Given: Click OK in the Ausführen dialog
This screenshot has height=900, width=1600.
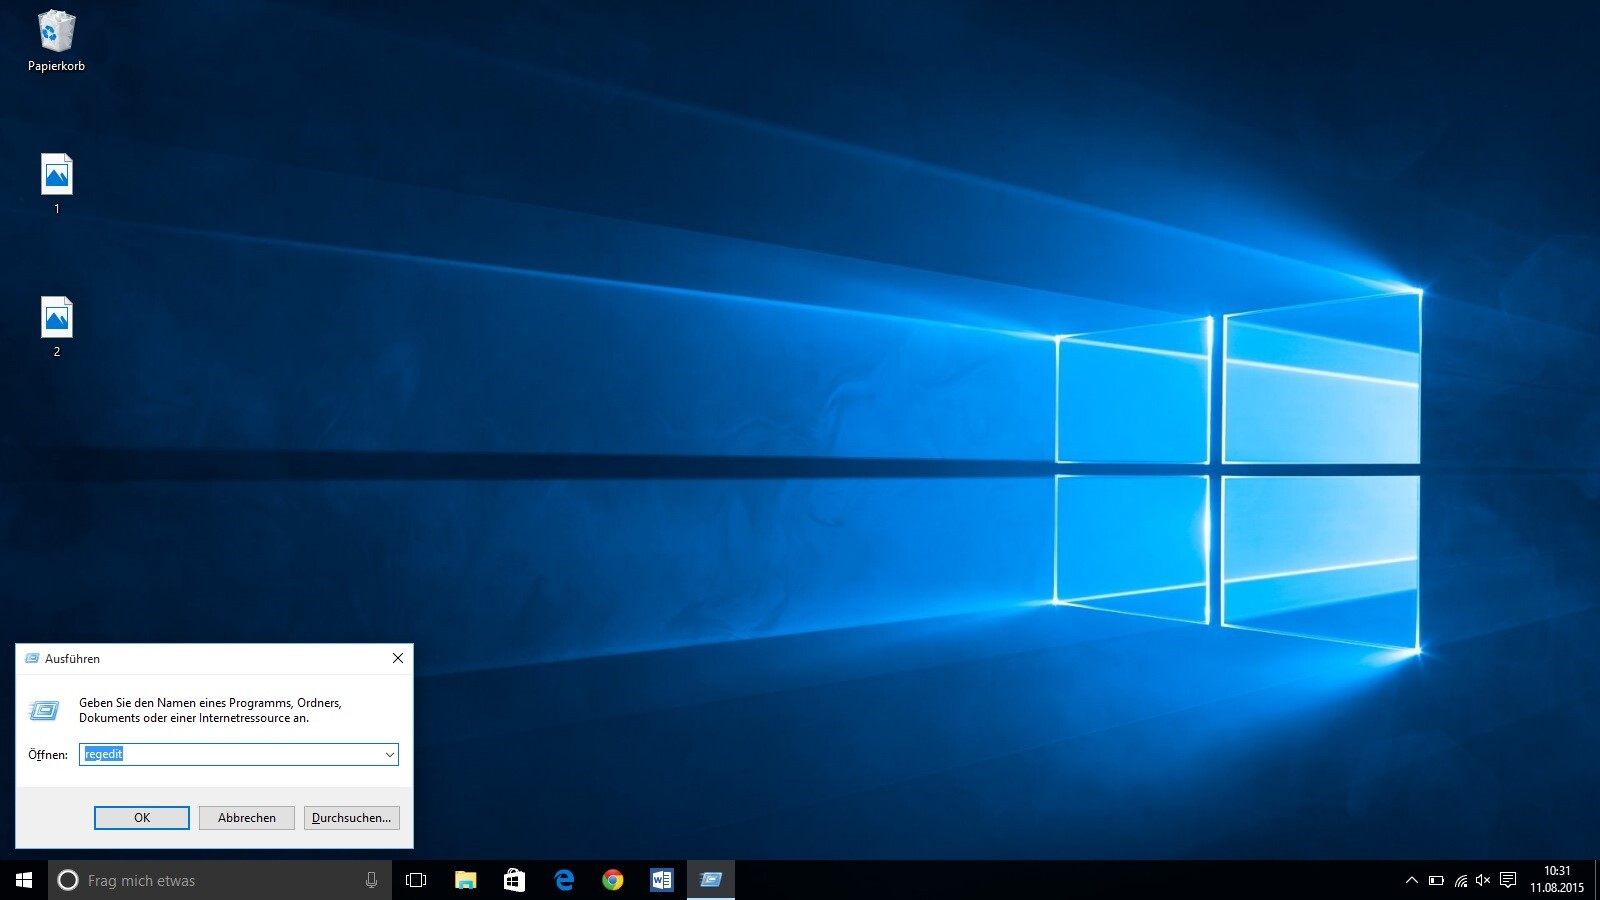Looking at the screenshot, I should [x=142, y=818].
